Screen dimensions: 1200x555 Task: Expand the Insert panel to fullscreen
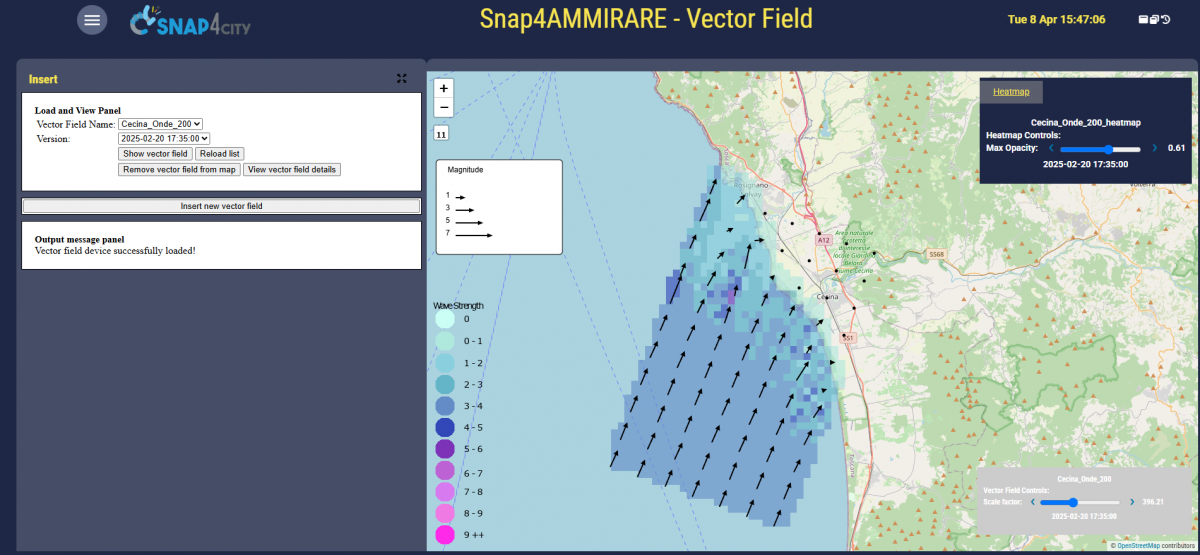(402, 78)
